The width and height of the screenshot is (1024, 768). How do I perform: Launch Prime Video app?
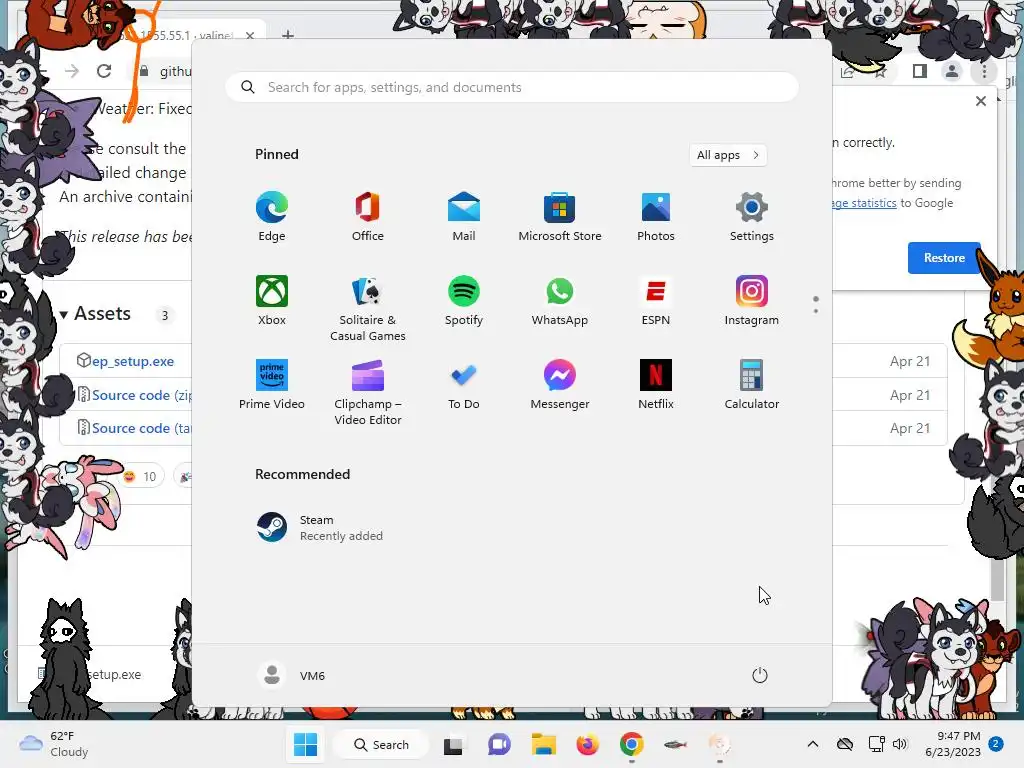pos(272,385)
